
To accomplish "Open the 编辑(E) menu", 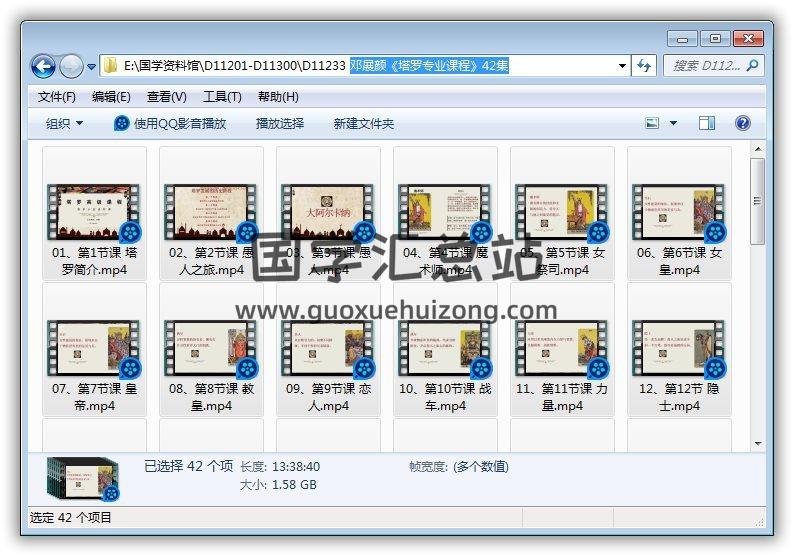I will [x=111, y=97].
